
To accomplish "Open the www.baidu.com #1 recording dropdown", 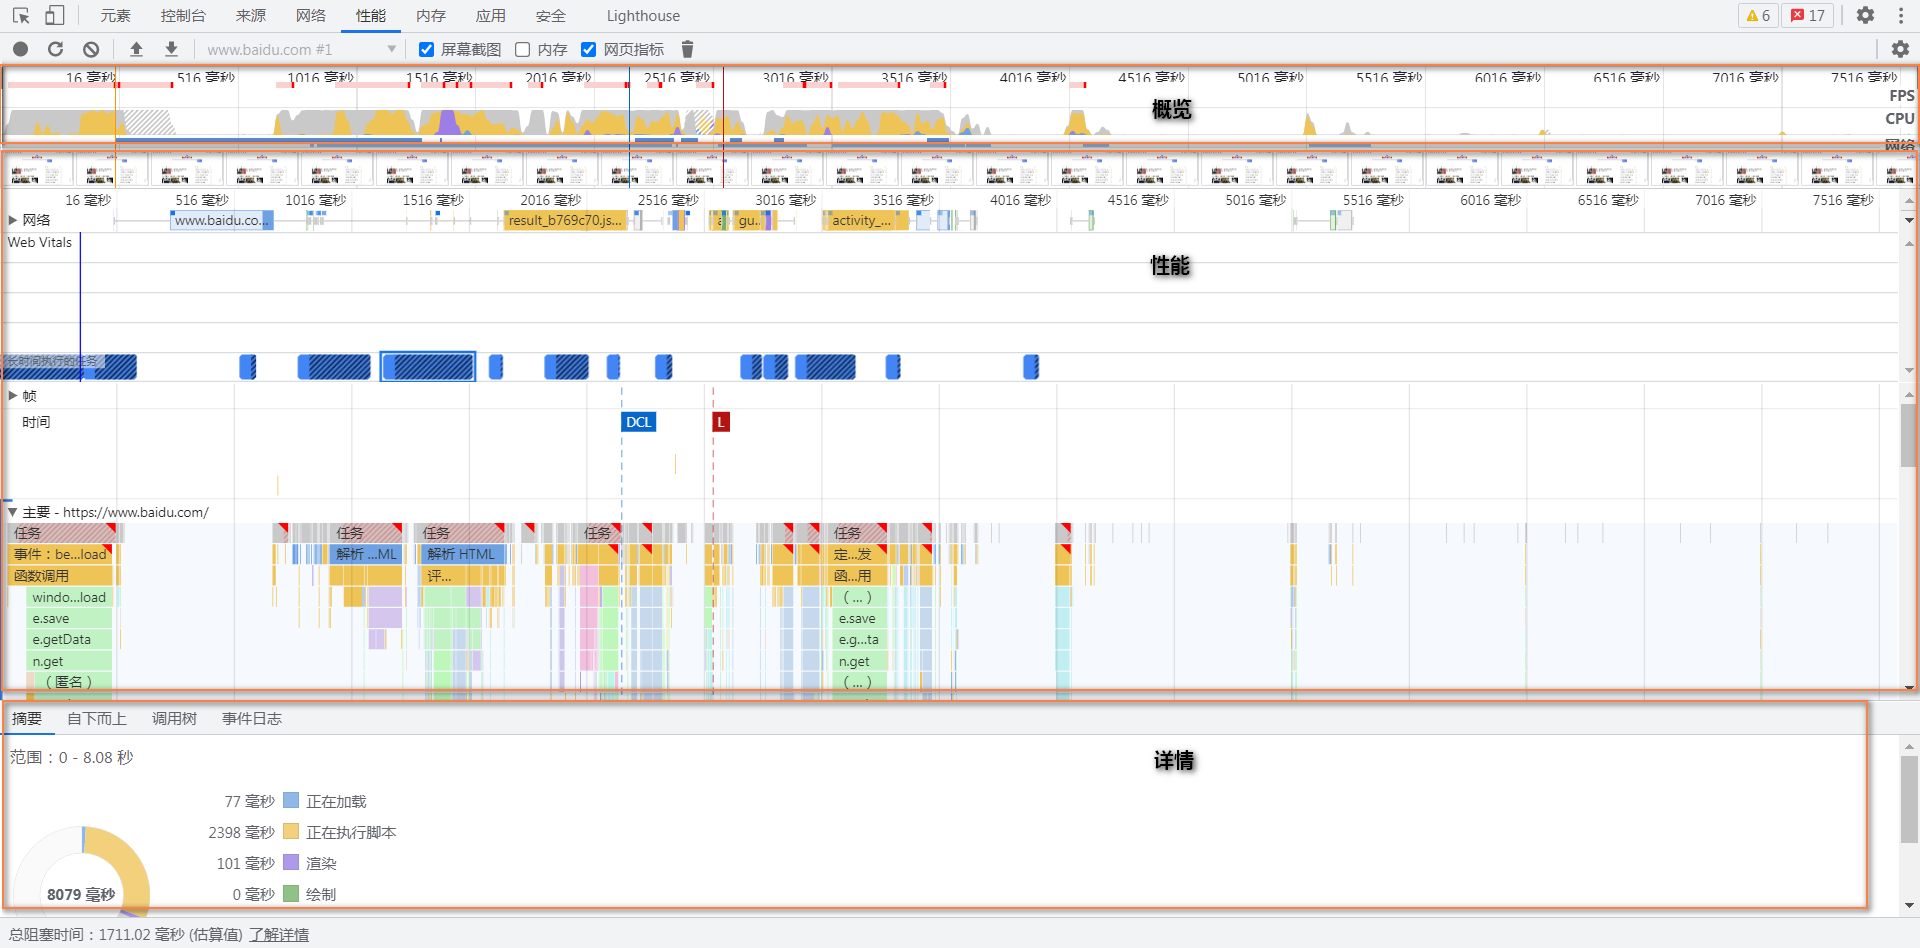I will (x=391, y=49).
